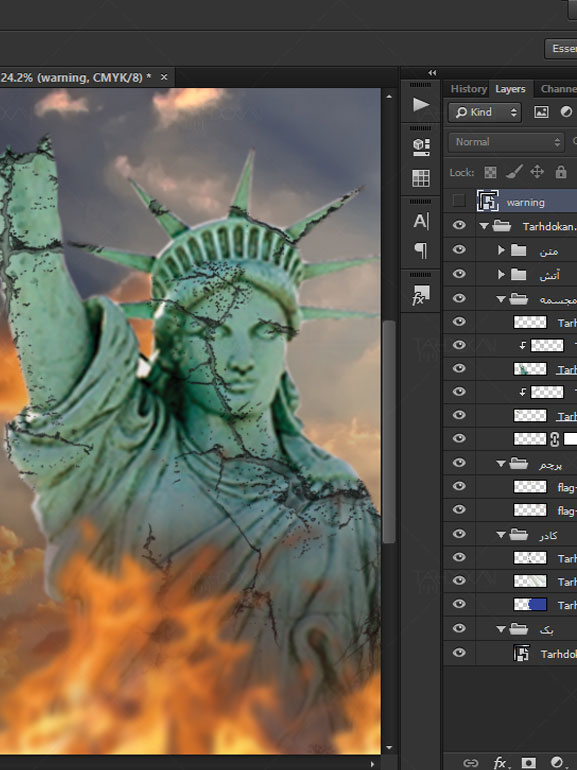Click the horizontal scroll right arrow
This screenshot has height=770, width=577.
point(372,764)
